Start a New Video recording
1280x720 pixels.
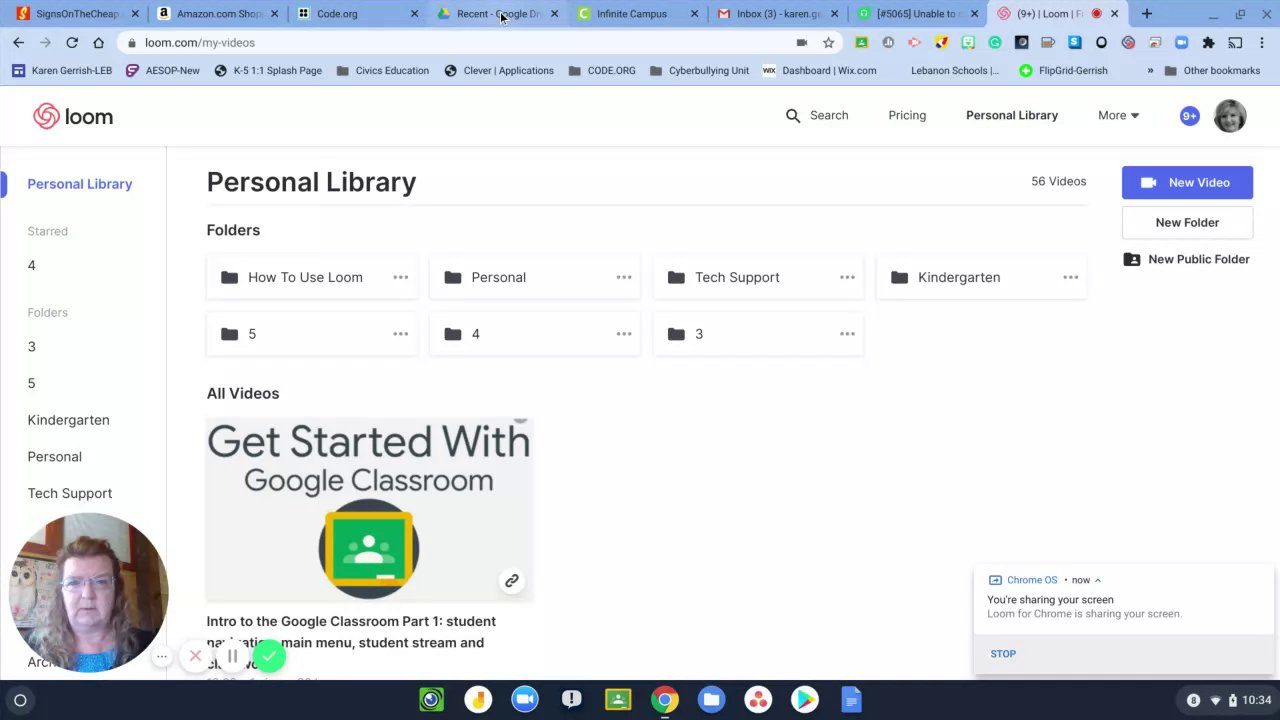click(1187, 182)
